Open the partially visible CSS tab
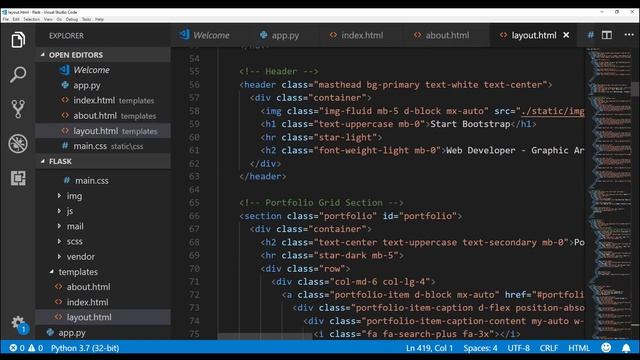The width and height of the screenshot is (640, 360). coord(590,35)
